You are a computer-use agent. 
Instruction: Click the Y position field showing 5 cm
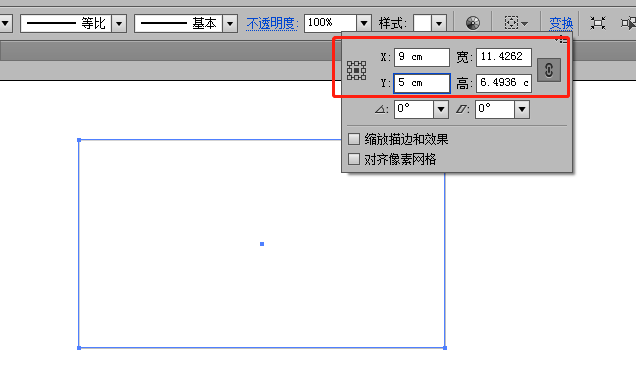(422, 83)
